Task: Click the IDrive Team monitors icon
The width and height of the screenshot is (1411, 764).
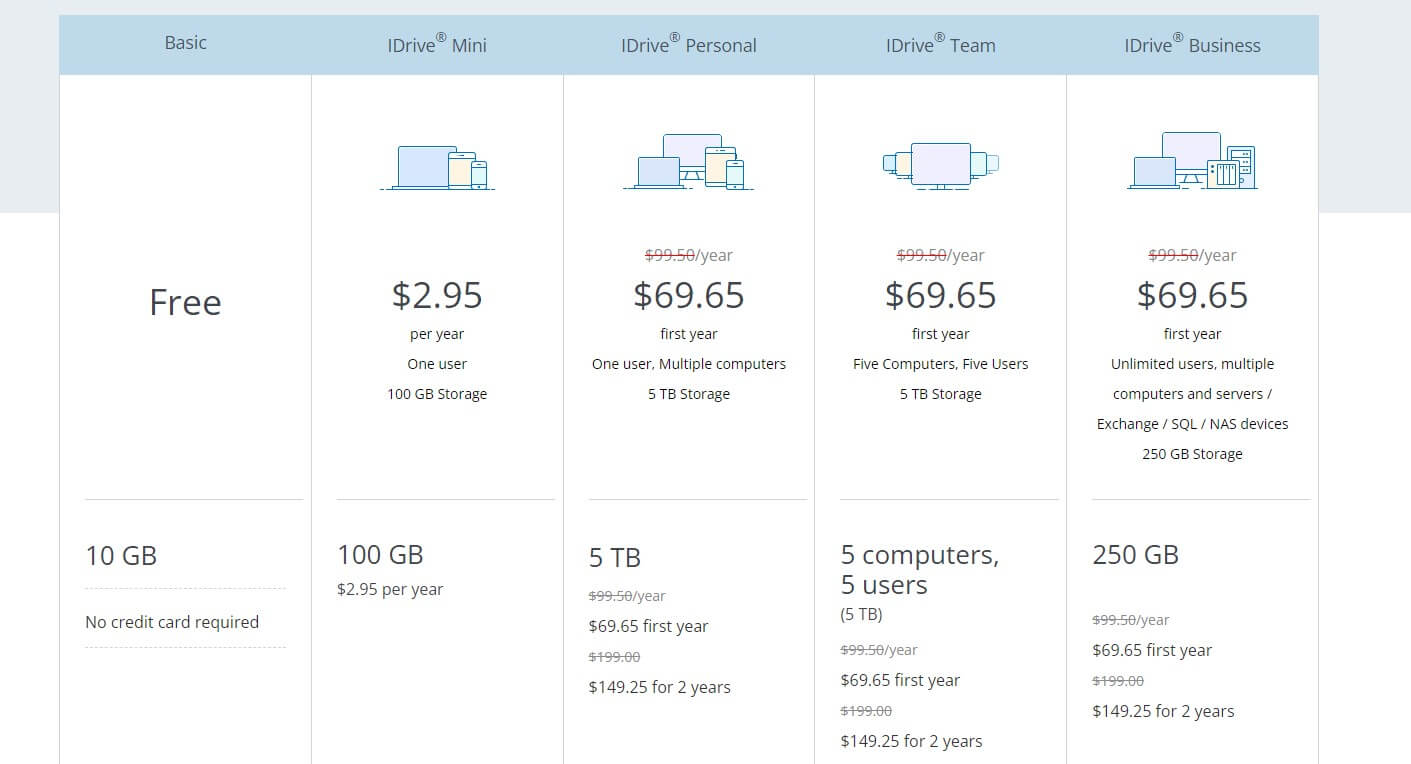Action: pyautogui.click(x=940, y=165)
